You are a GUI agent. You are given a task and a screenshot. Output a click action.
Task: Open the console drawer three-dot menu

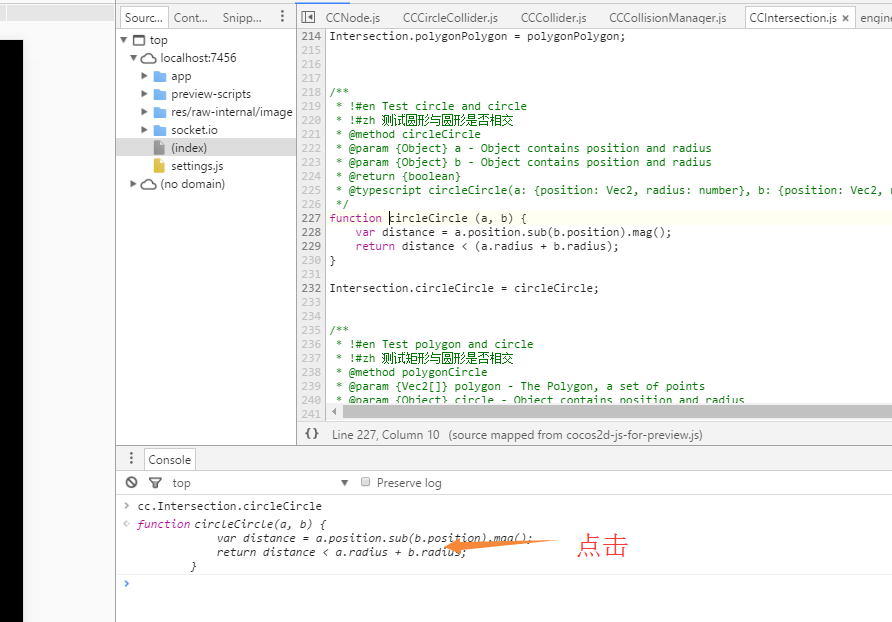click(131, 458)
